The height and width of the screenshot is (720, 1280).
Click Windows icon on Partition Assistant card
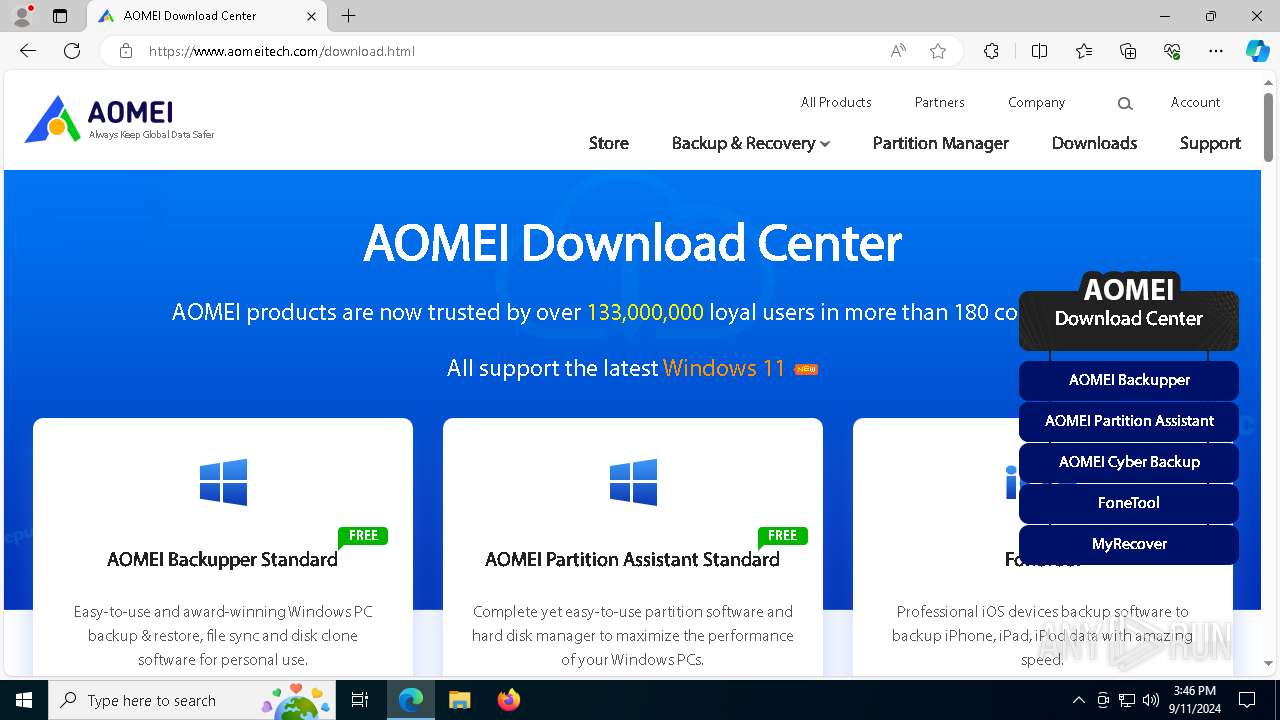coord(633,482)
